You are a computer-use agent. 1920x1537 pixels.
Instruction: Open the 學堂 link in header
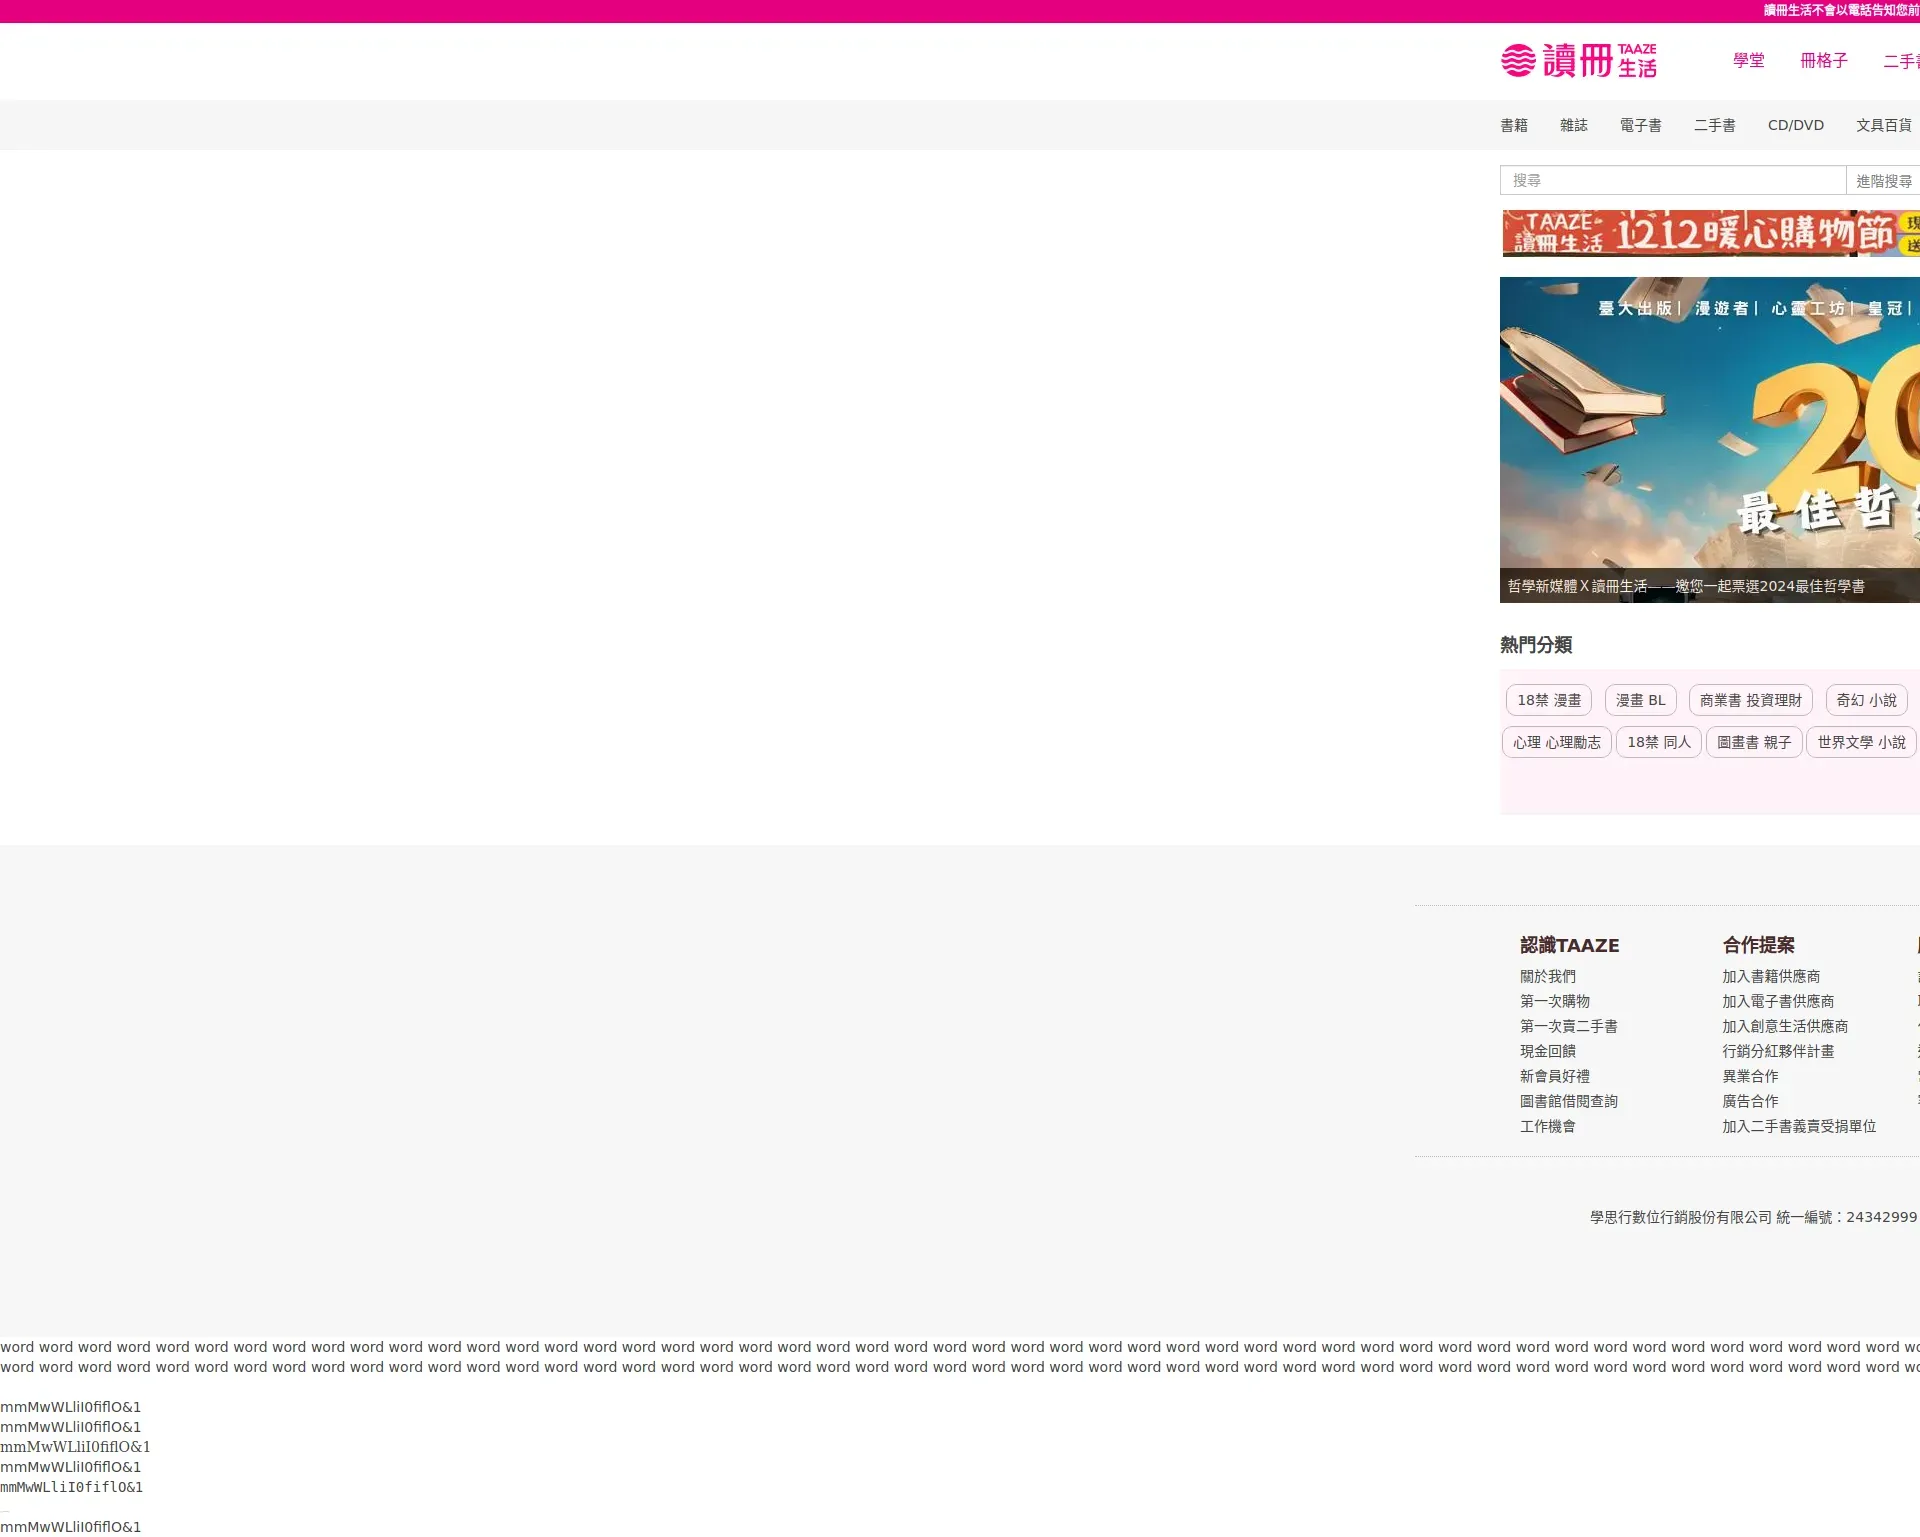click(x=1748, y=60)
